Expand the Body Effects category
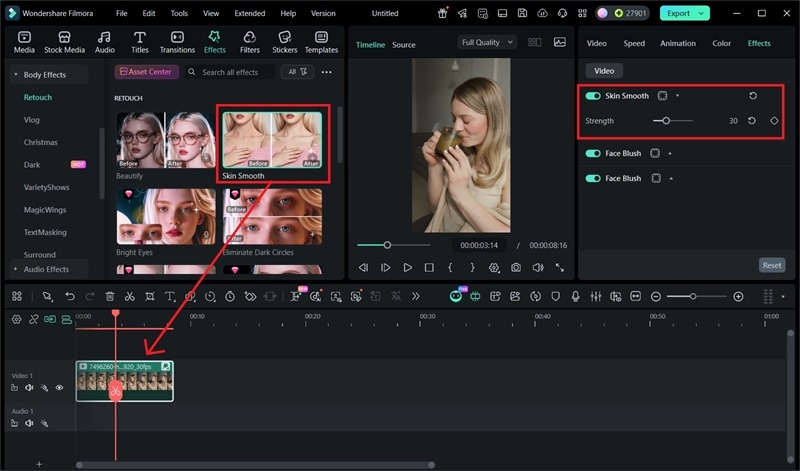The image size is (800, 471). [45, 75]
